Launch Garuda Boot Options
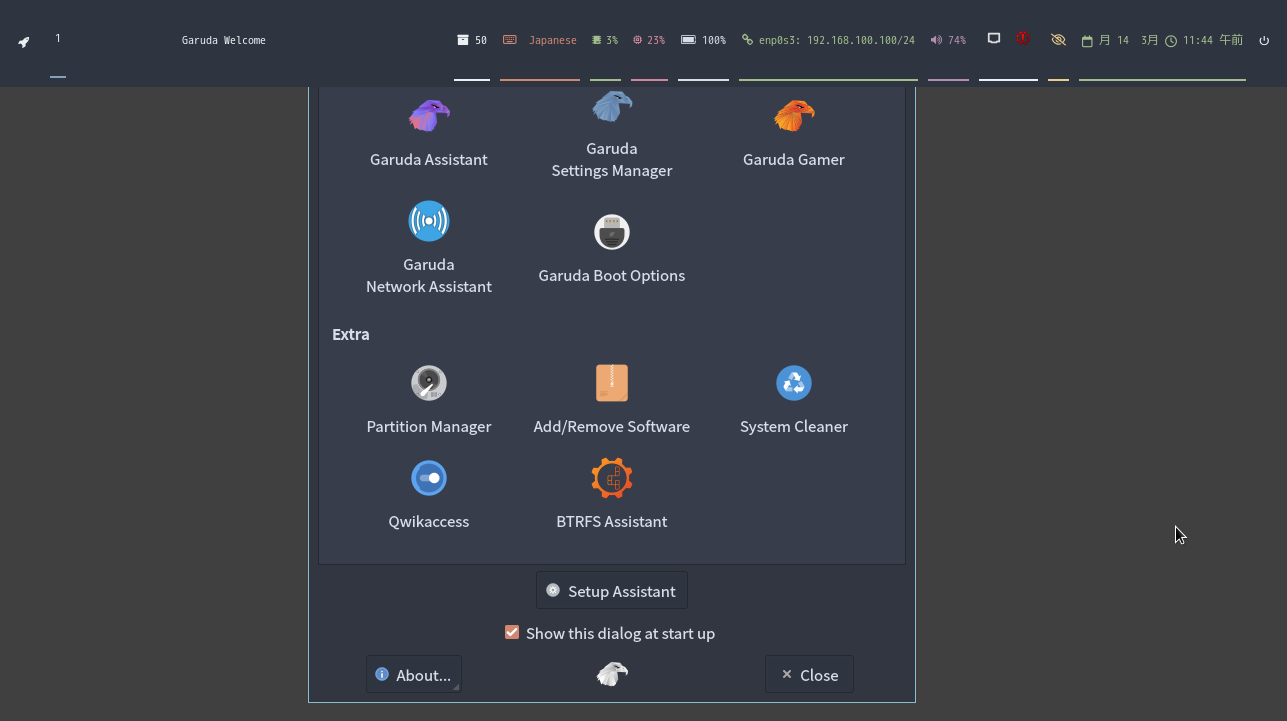Viewport: 1287px width, 721px height. pyautogui.click(x=612, y=248)
